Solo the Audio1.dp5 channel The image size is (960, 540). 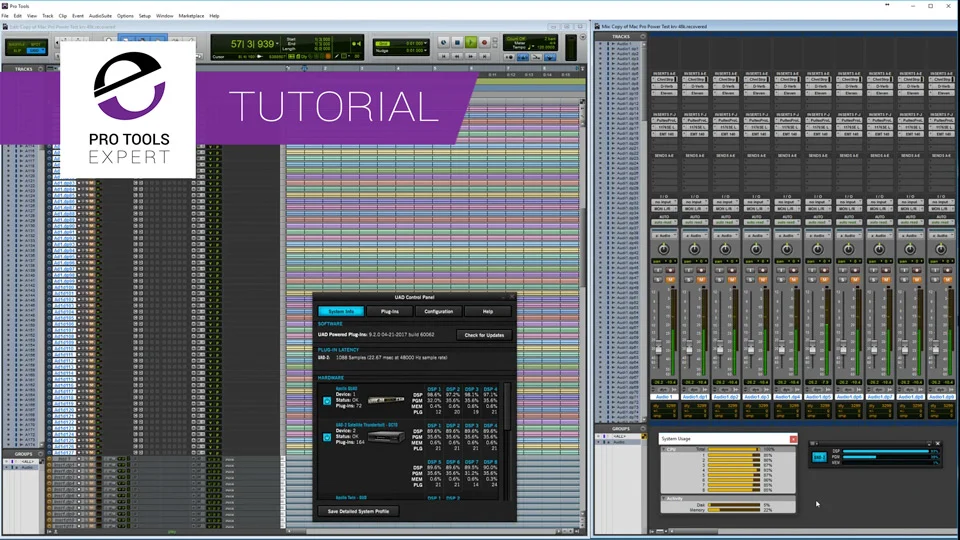click(812, 280)
